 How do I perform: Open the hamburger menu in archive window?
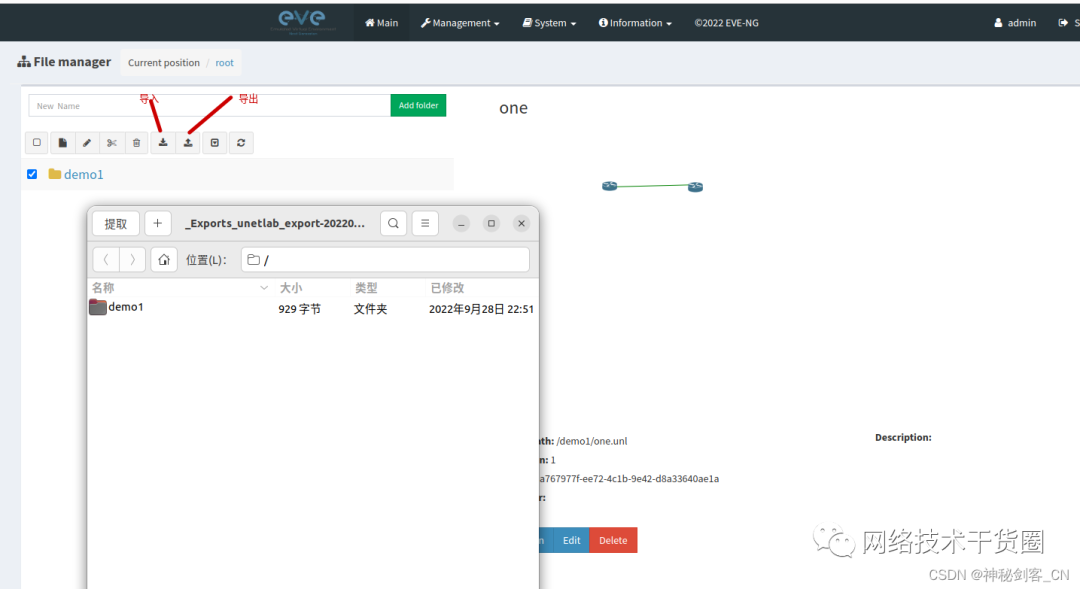click(425, 223)
